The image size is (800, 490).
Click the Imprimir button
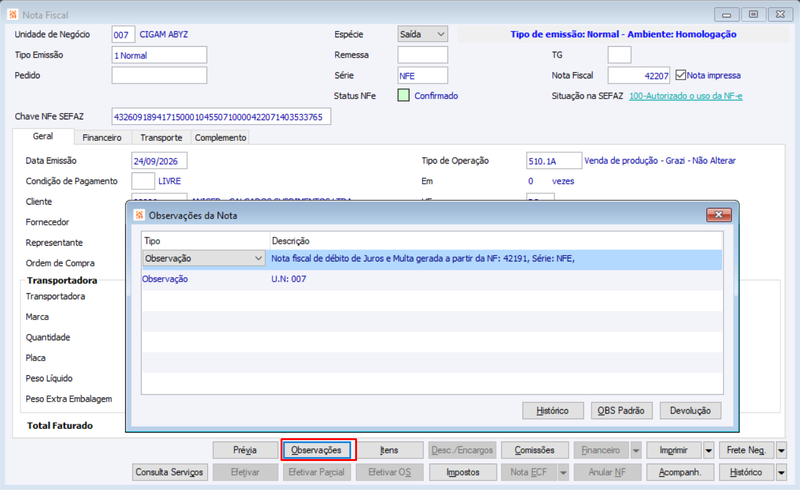point(673,450)
